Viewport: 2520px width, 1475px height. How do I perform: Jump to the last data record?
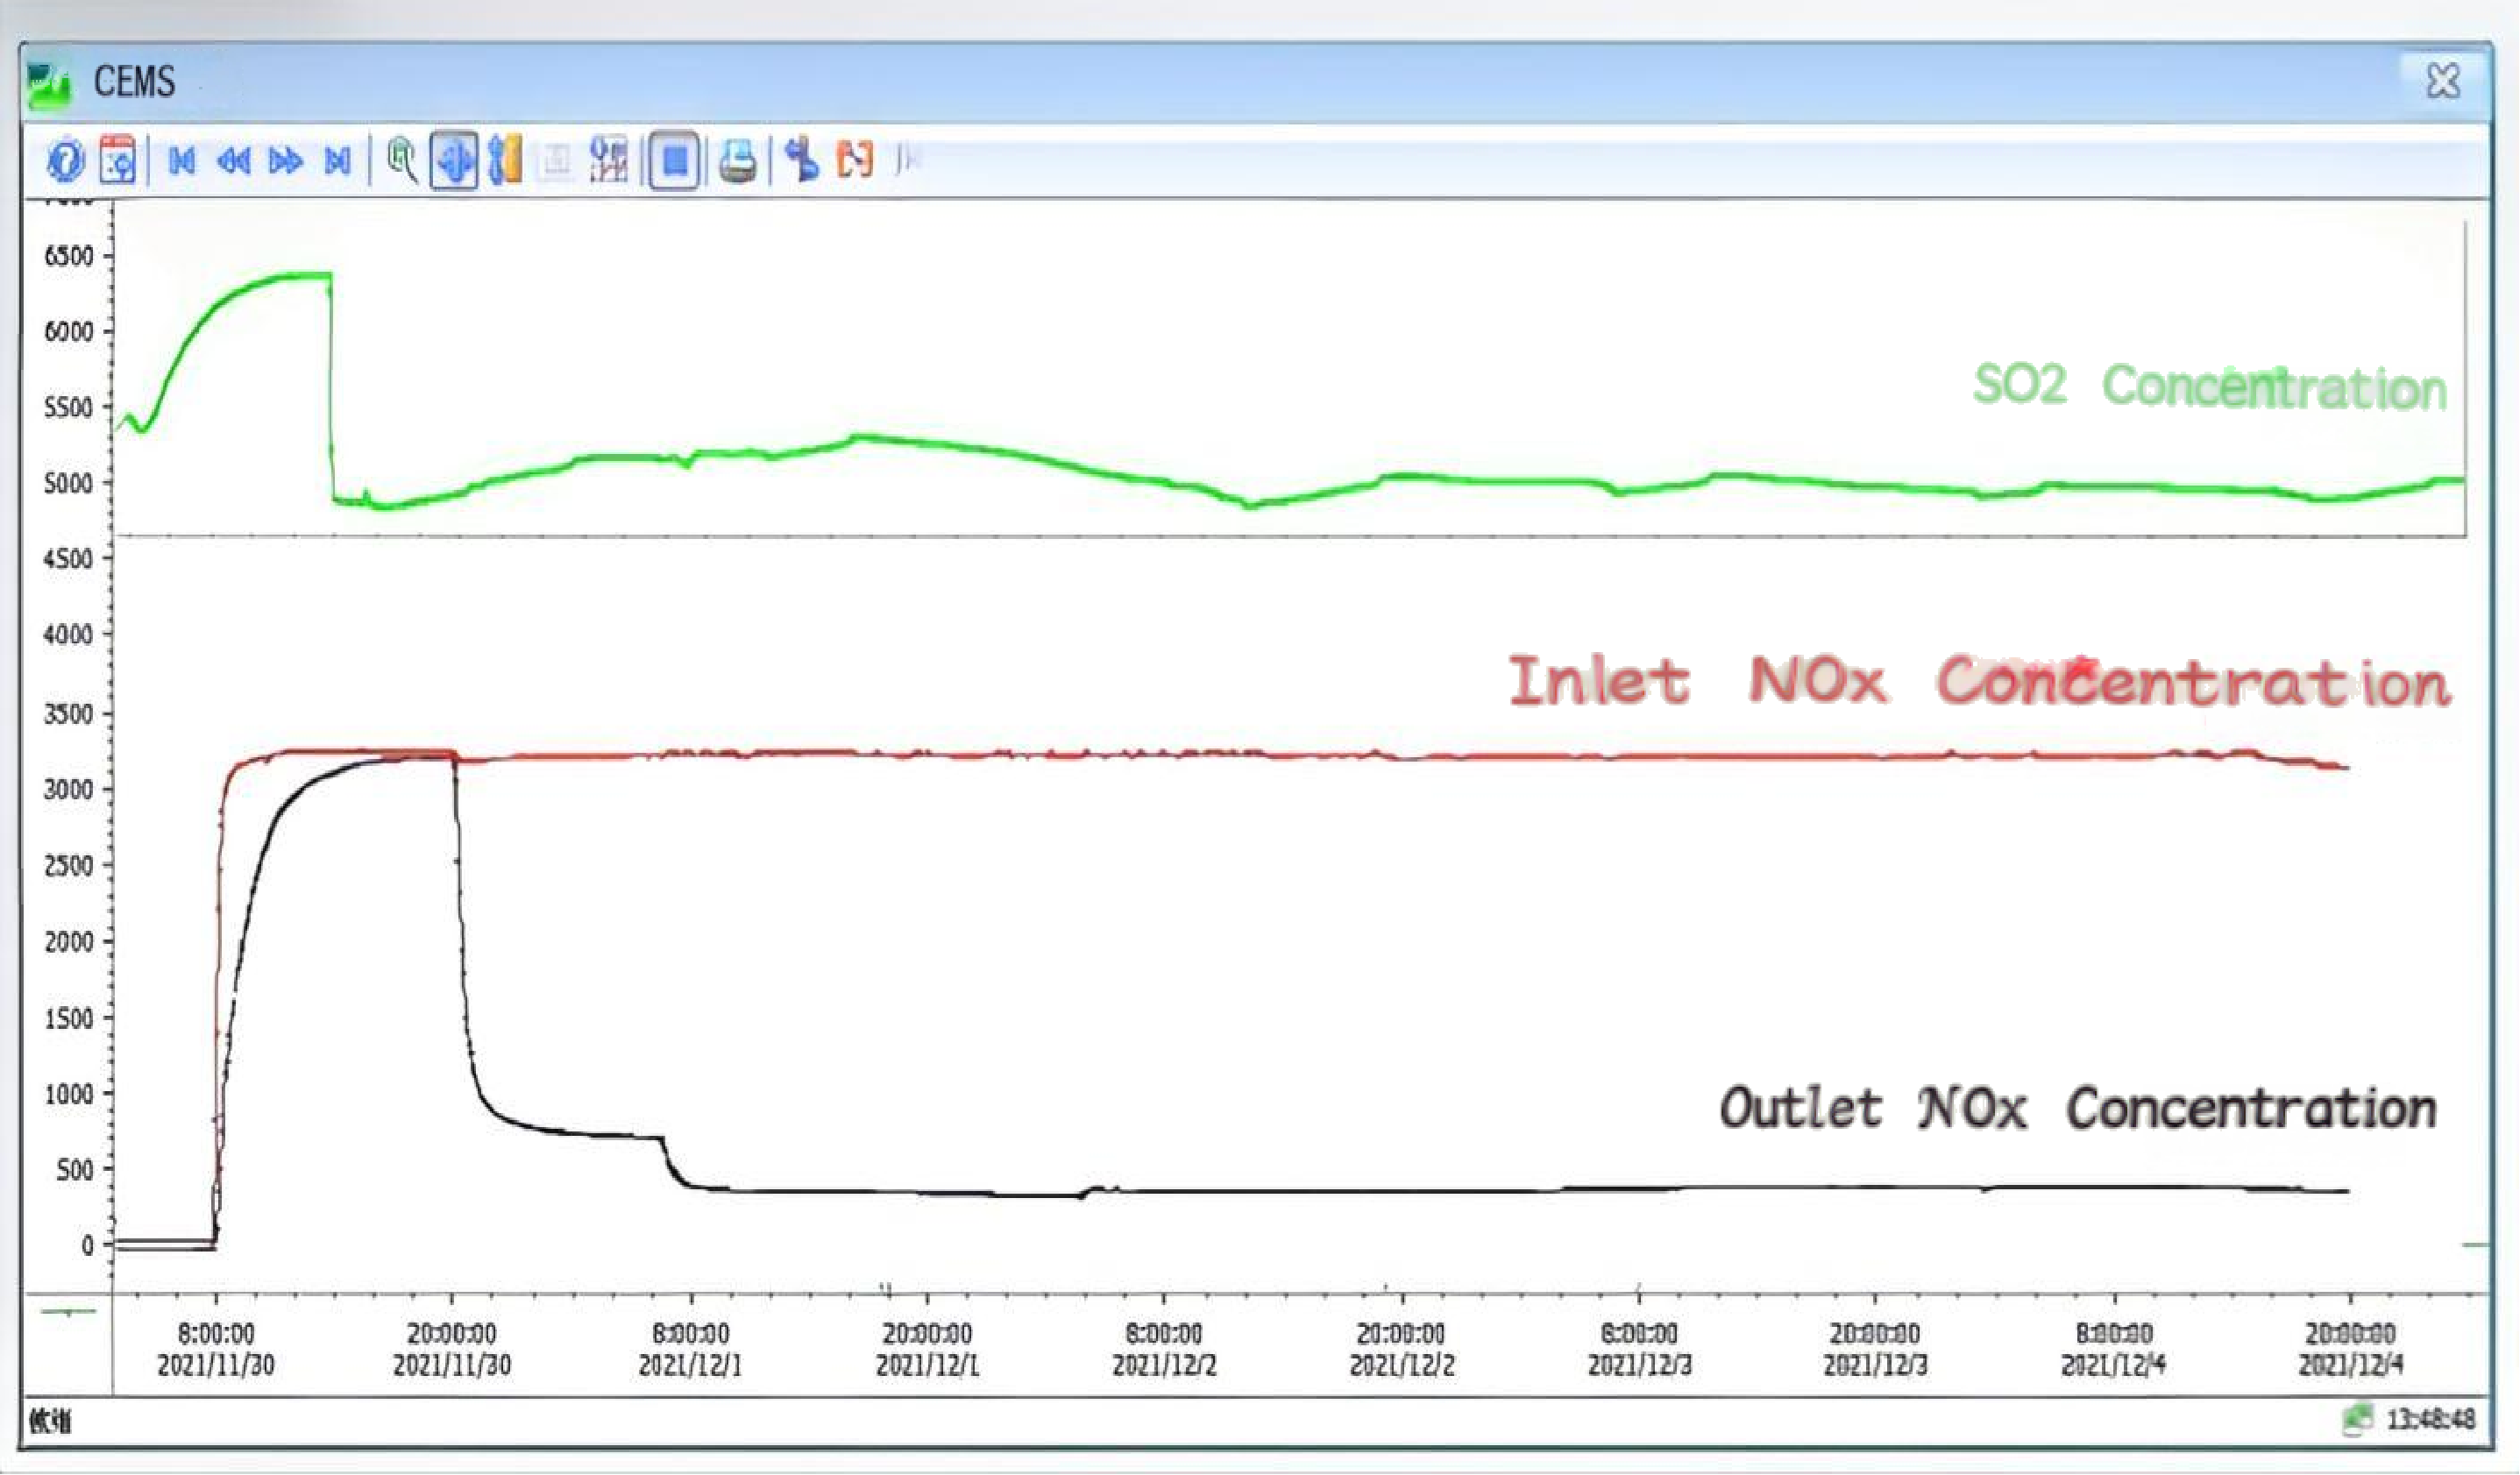pyautogui.click(x=338, y=161)
